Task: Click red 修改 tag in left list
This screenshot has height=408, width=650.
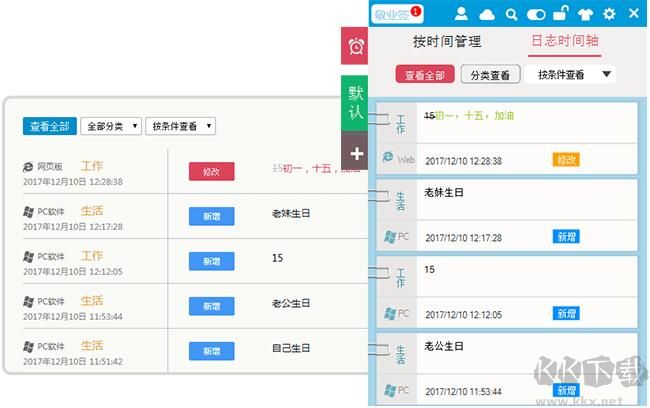Action: (211, 171)
